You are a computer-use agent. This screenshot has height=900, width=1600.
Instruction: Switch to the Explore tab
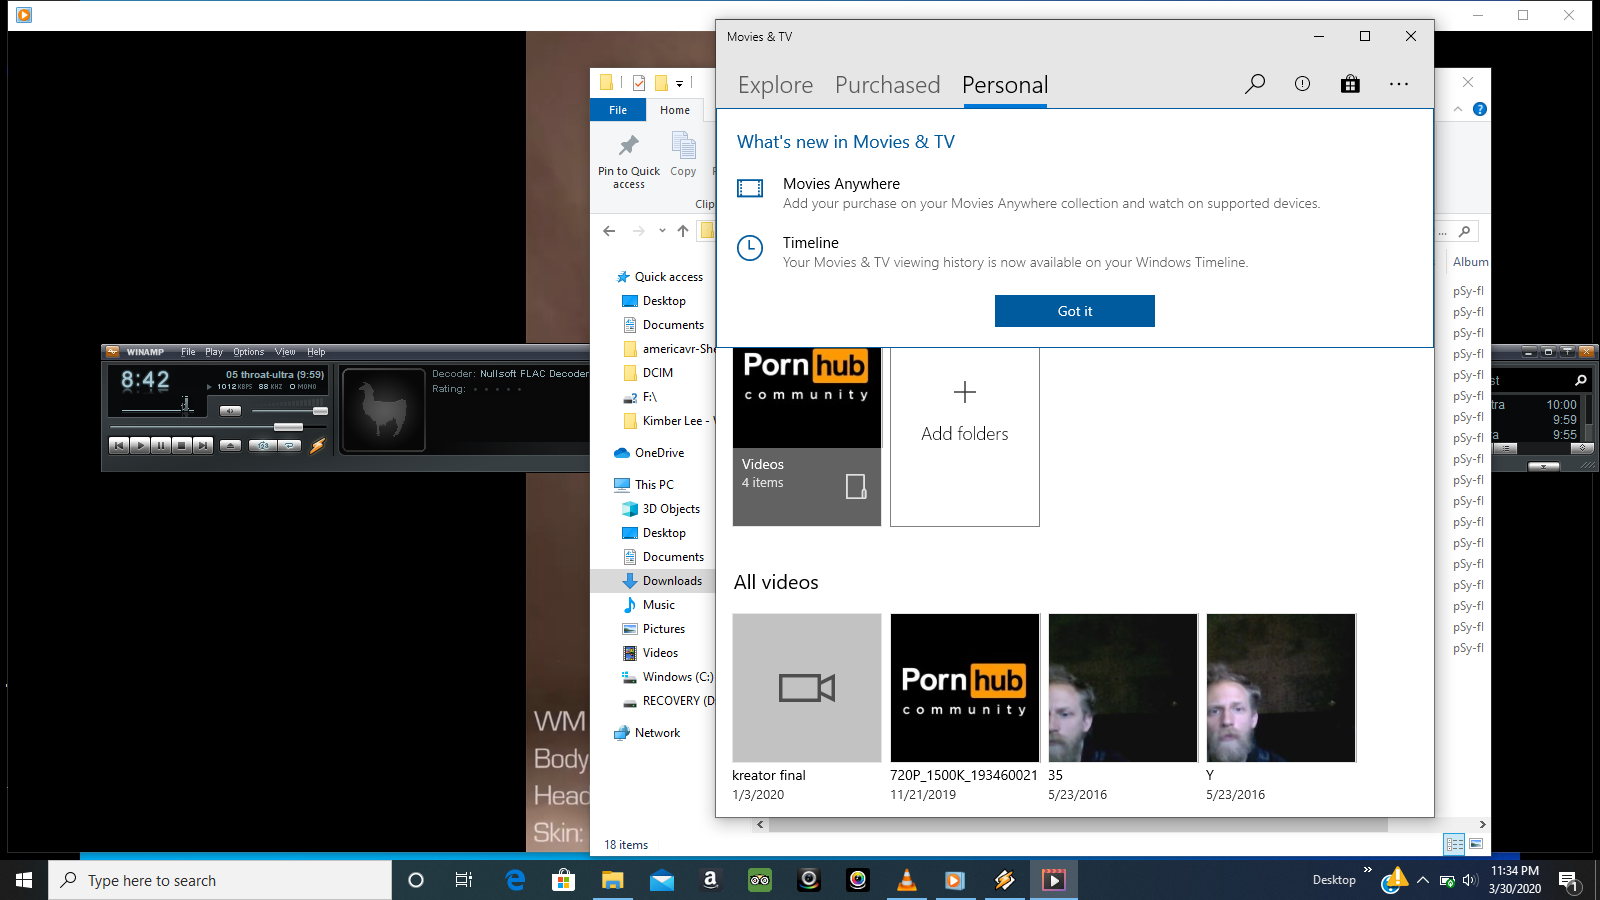775,85
